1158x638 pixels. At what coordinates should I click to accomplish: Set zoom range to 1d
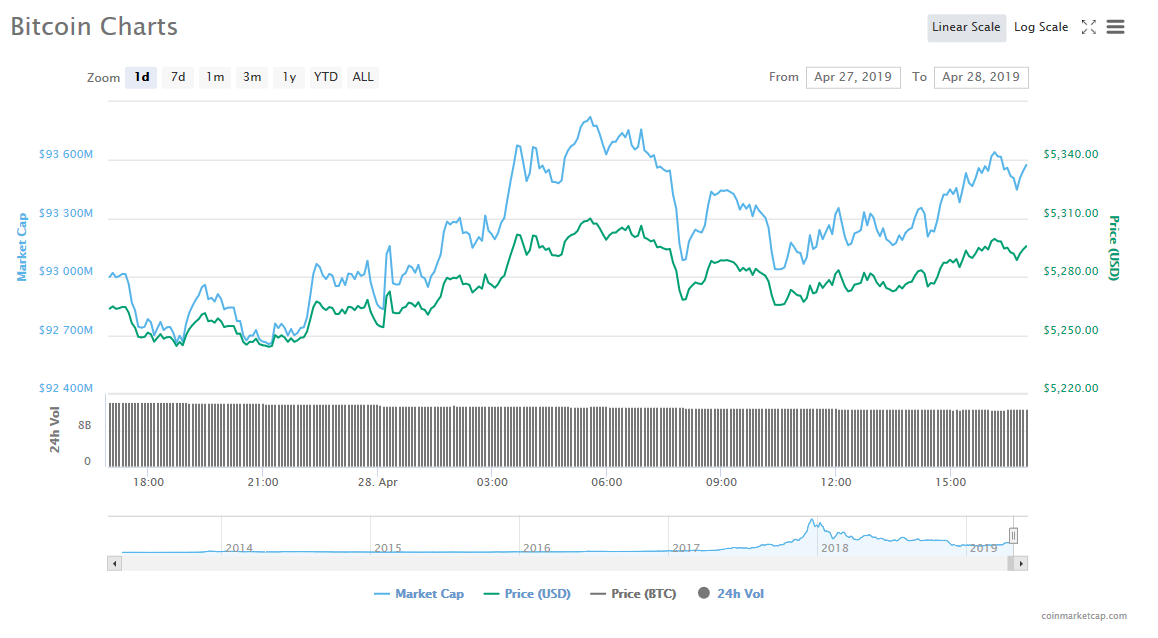coord(141,77)
